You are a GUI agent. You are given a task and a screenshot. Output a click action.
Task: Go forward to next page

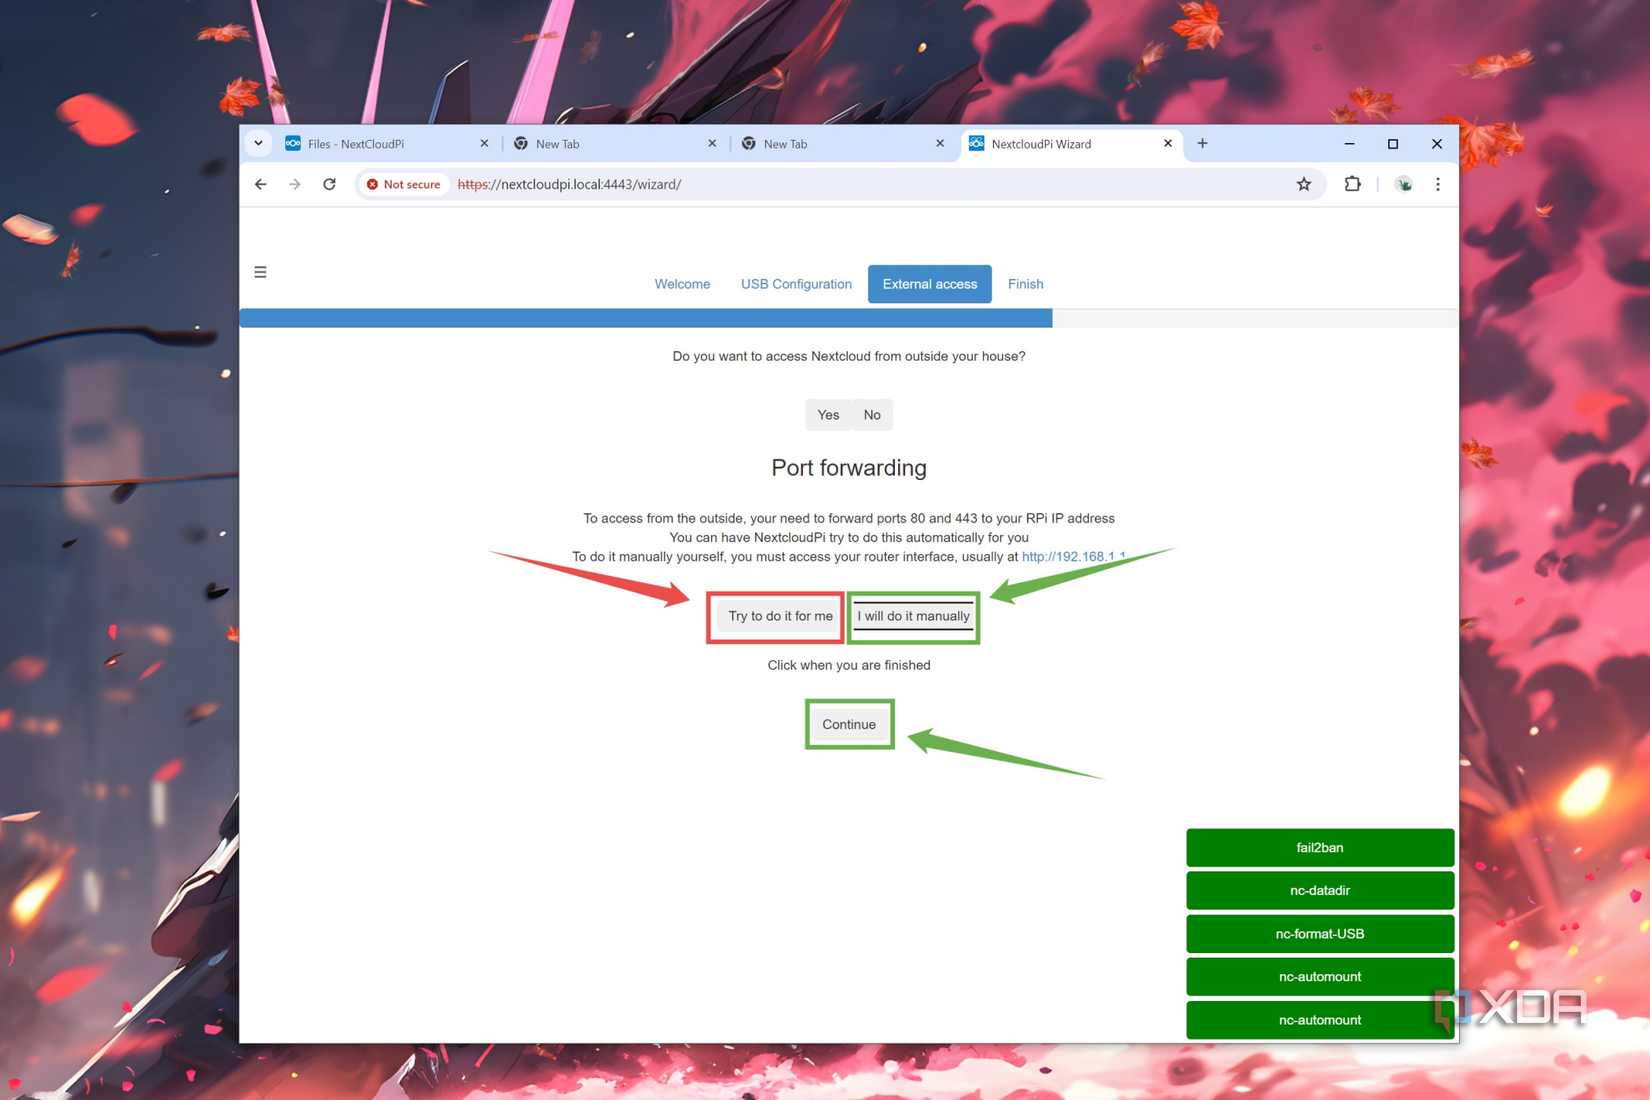295,184
